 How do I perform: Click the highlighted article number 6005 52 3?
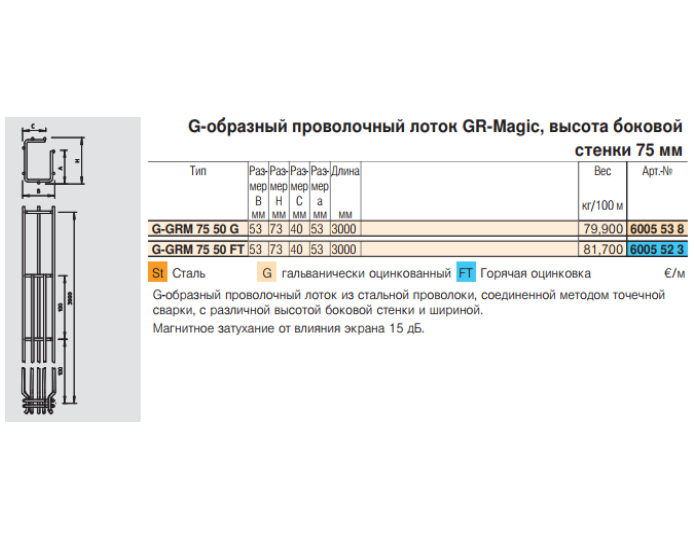(x=657, y=249)
